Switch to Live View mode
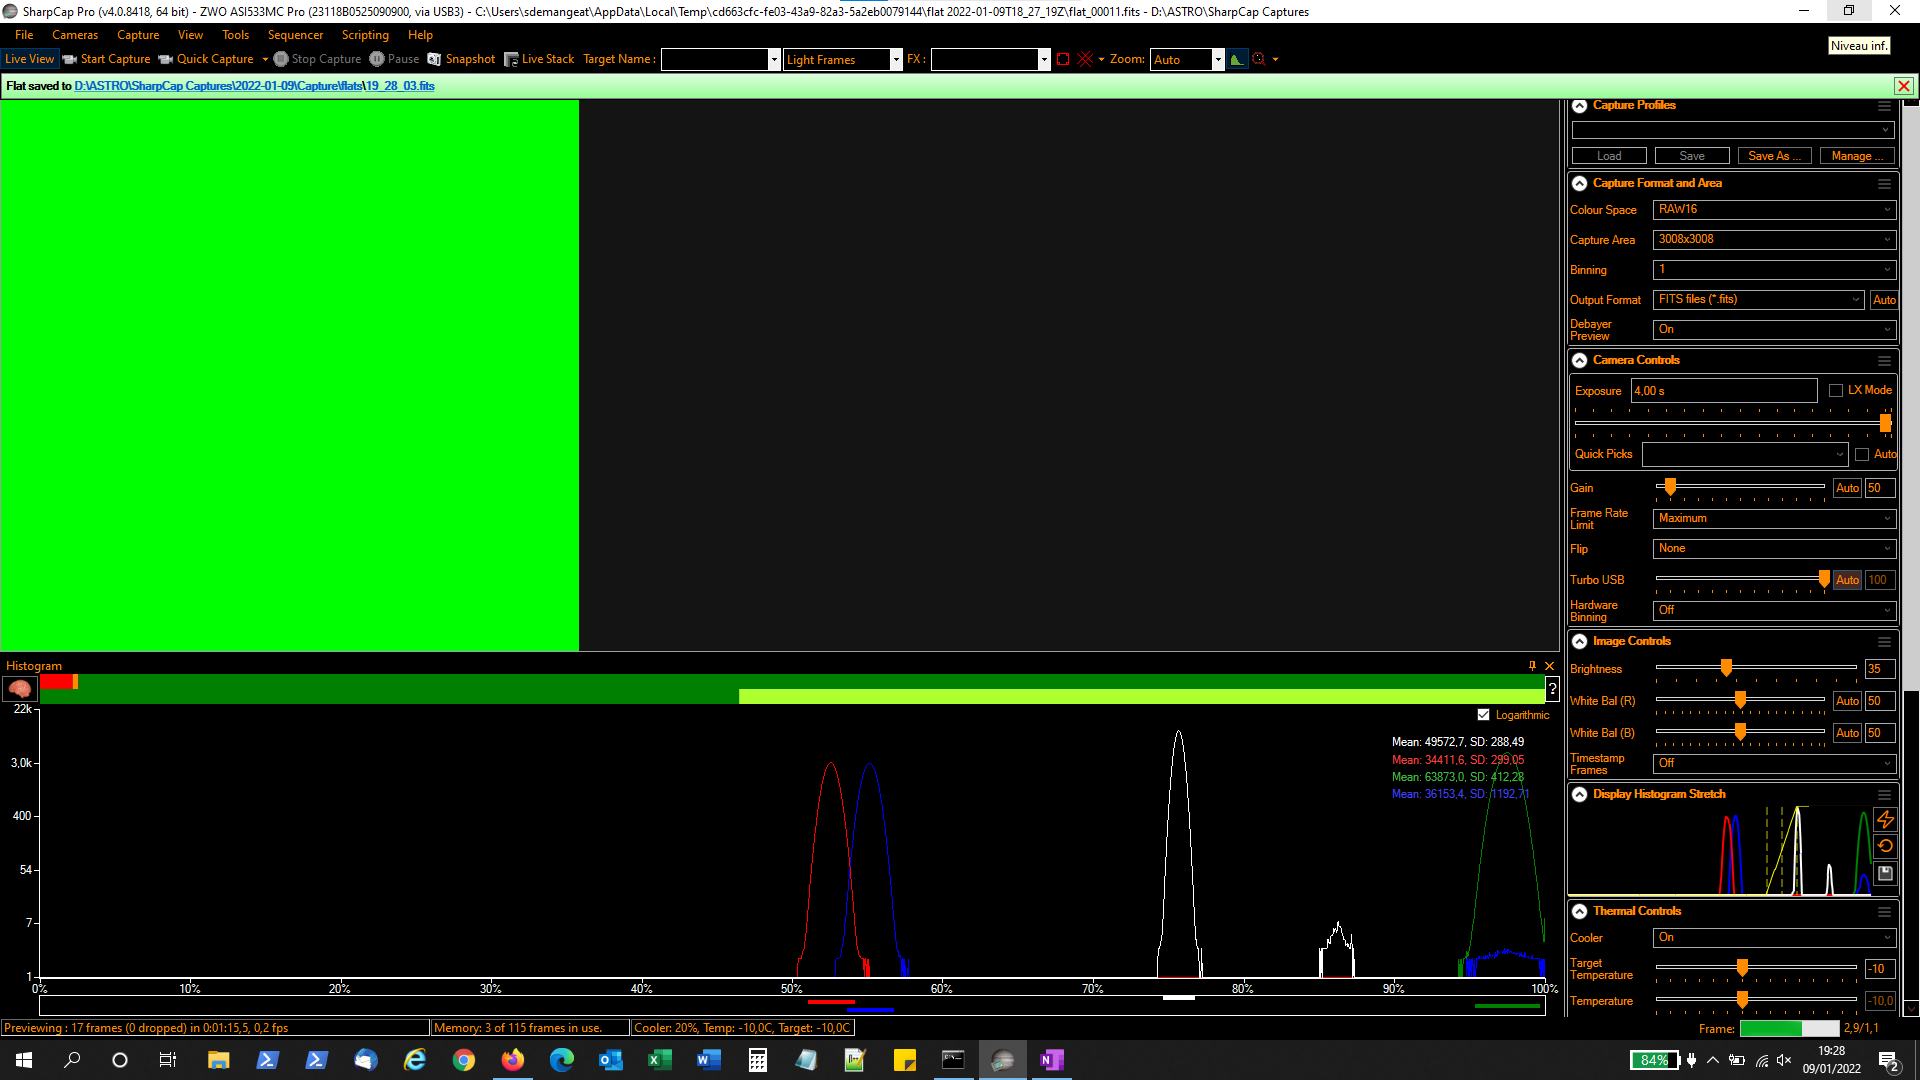 (30, 59)
